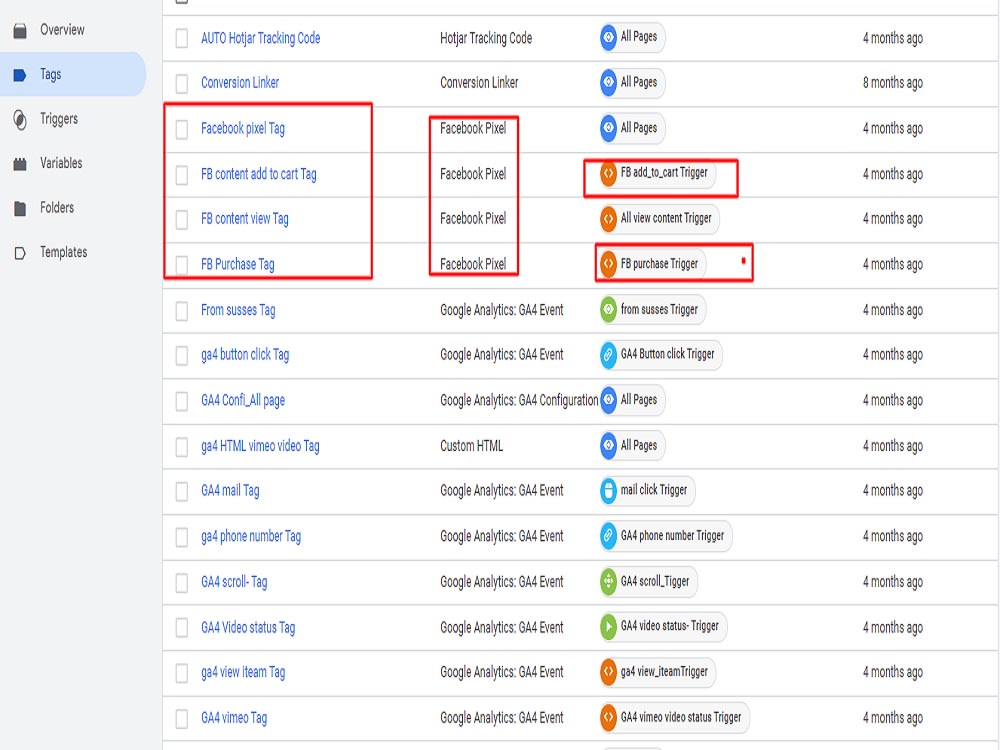Click the green GA4 event icon on from susses Trigger

610,309
